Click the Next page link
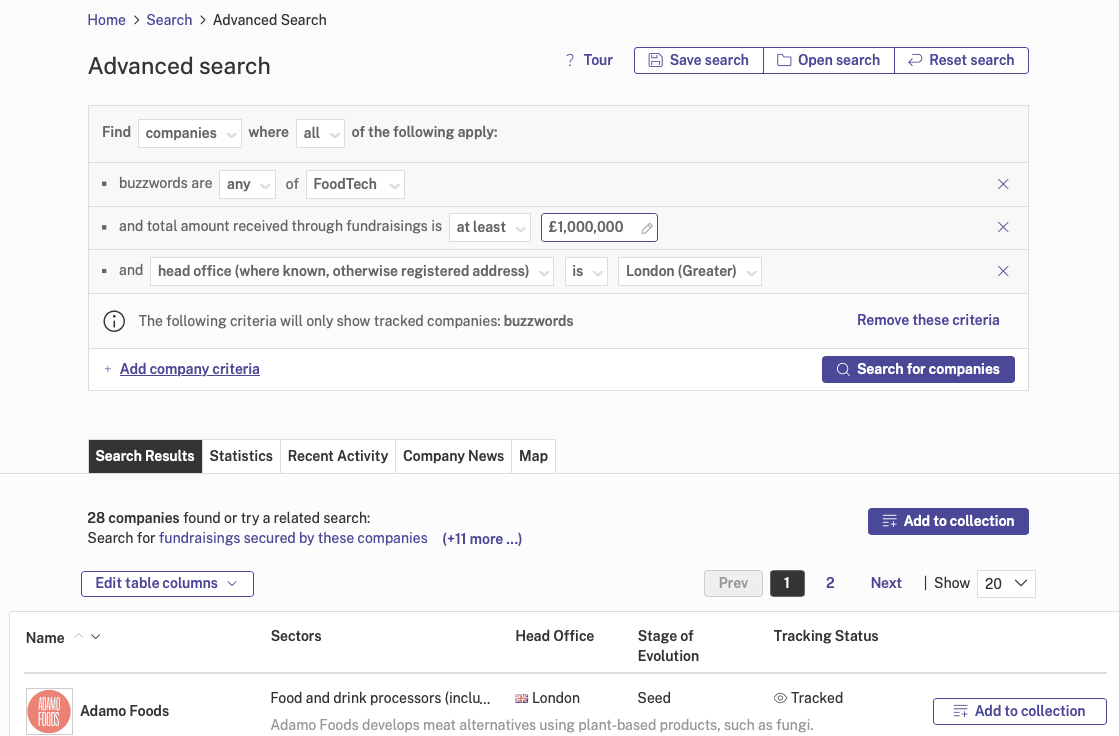Screen dimensions: 1119x736 click(886, 583)
